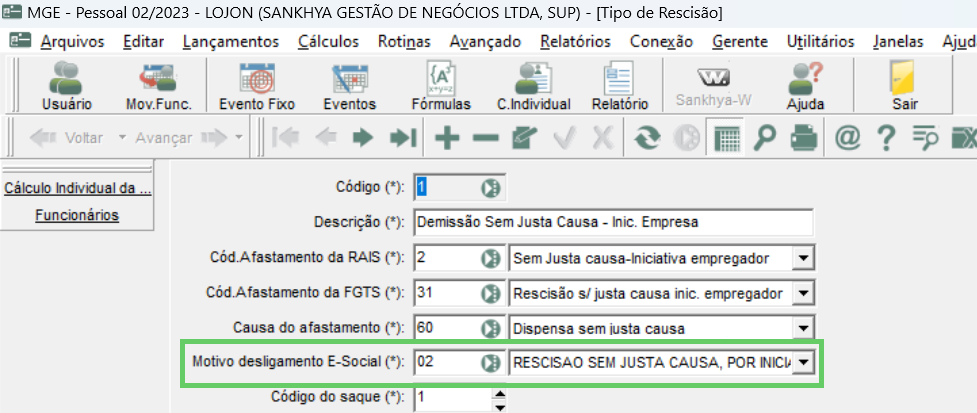Expand Causa do afastamento dropdown
977x413 pixels.
click(x=803, y=328)
